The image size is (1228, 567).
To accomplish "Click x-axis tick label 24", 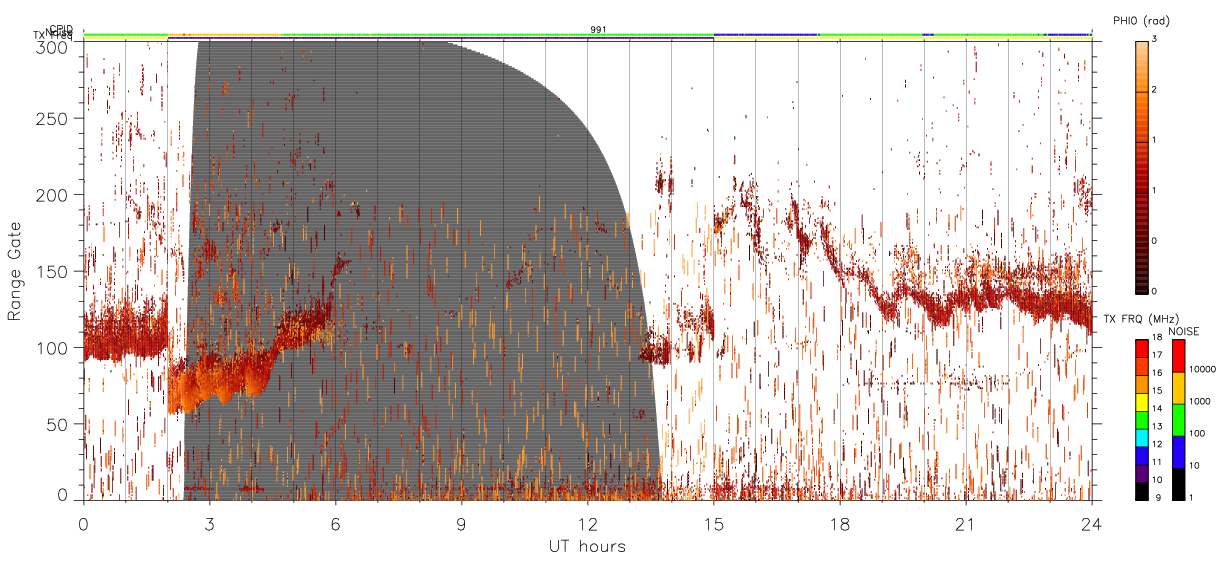I will pyautogui.click(x=1091, y=524).
